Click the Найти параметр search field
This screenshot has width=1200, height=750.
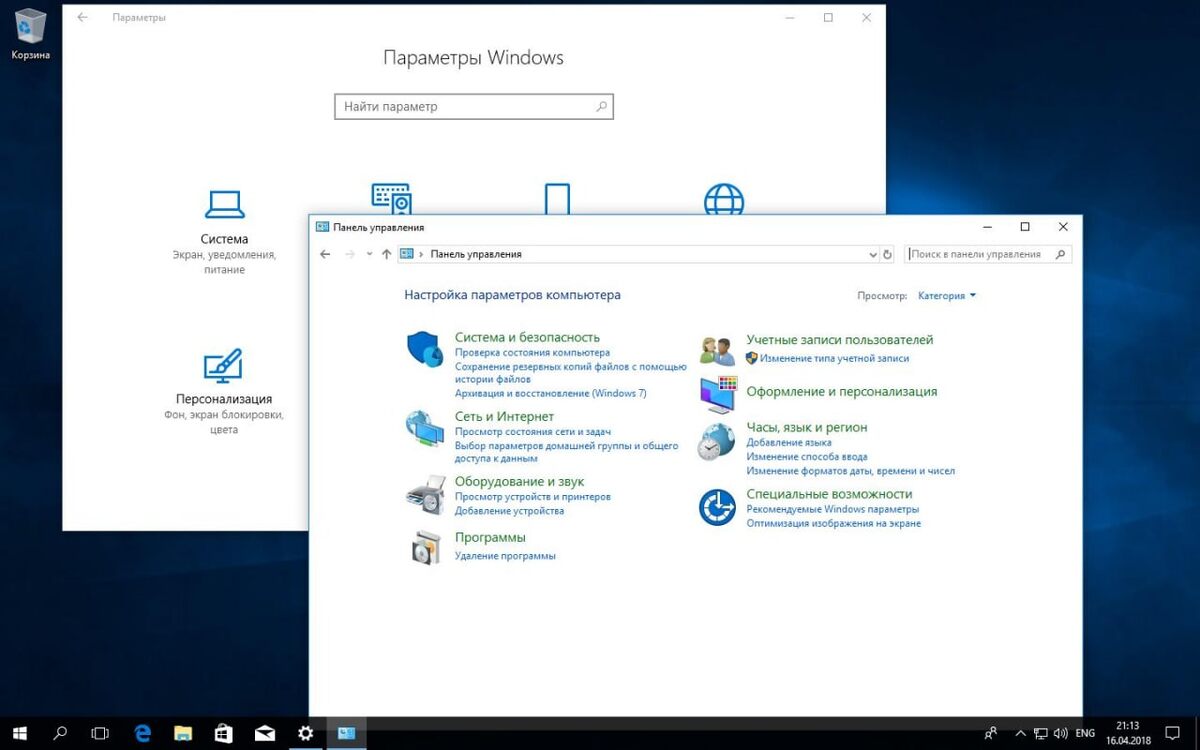click(x=474, y=106)
